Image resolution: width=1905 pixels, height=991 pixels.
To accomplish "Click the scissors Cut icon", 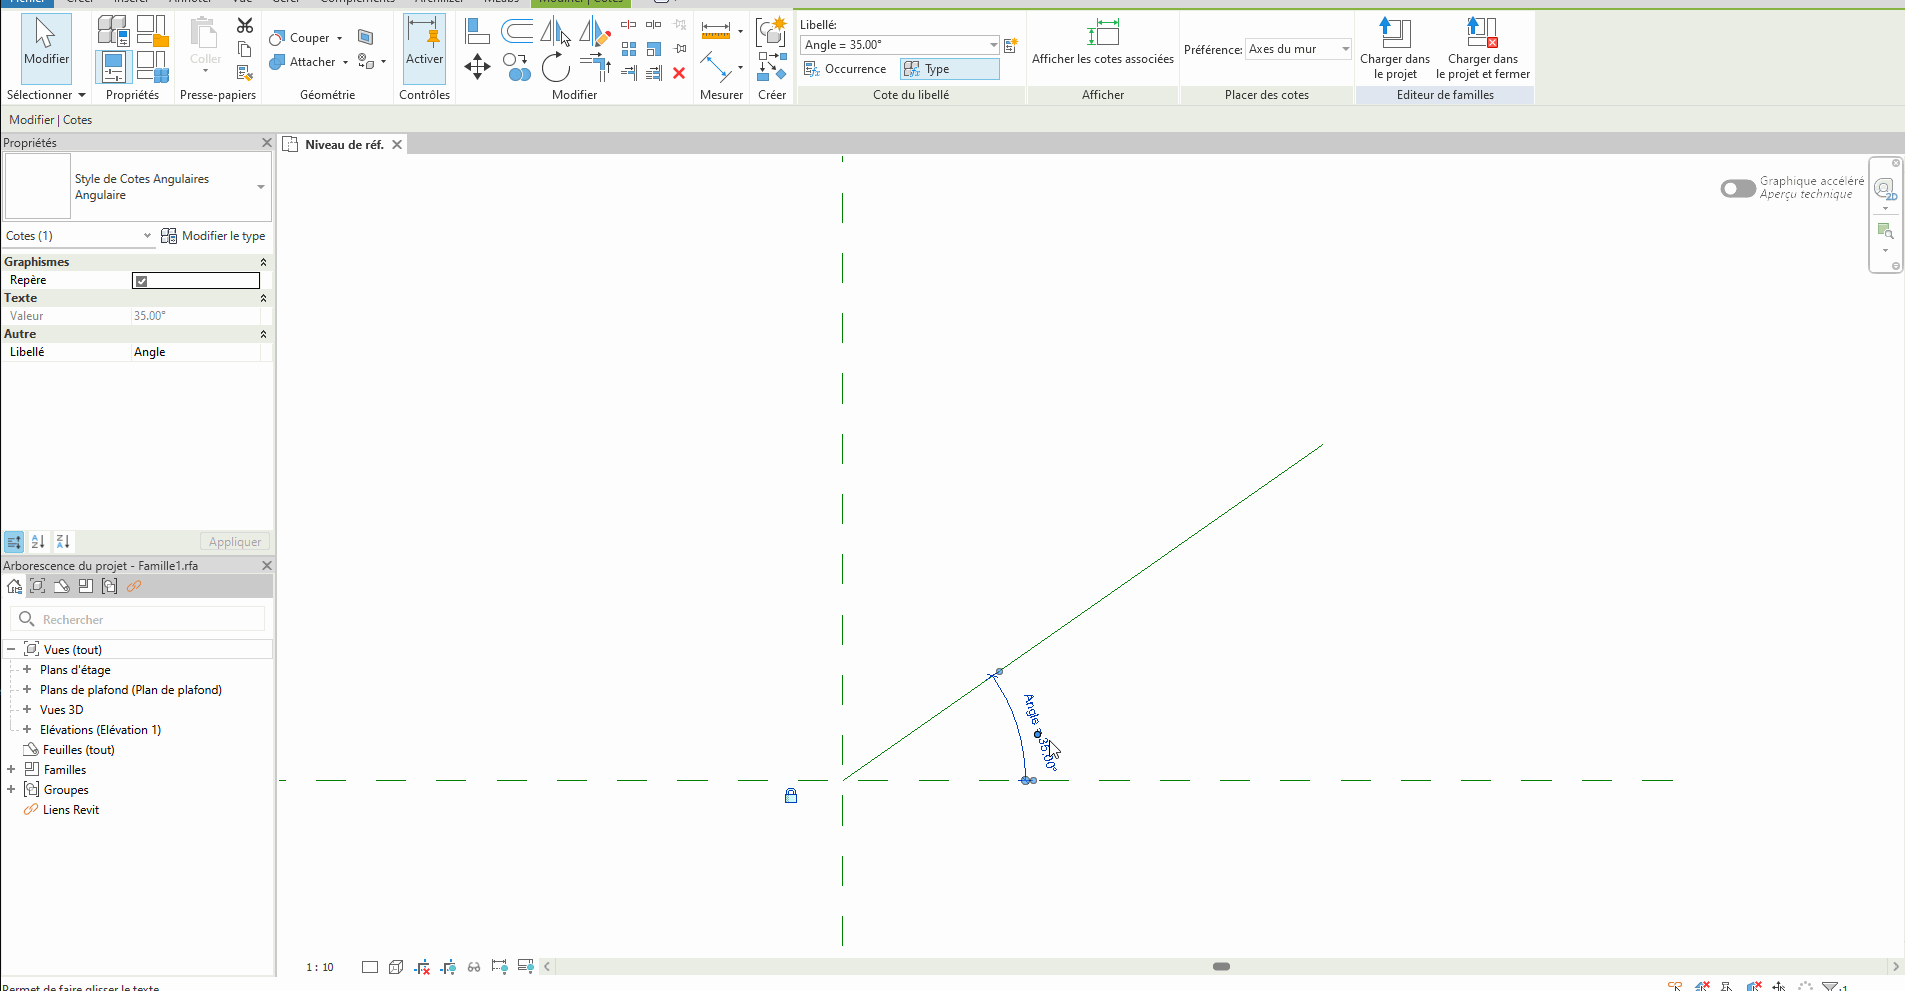I will (245, 26).
